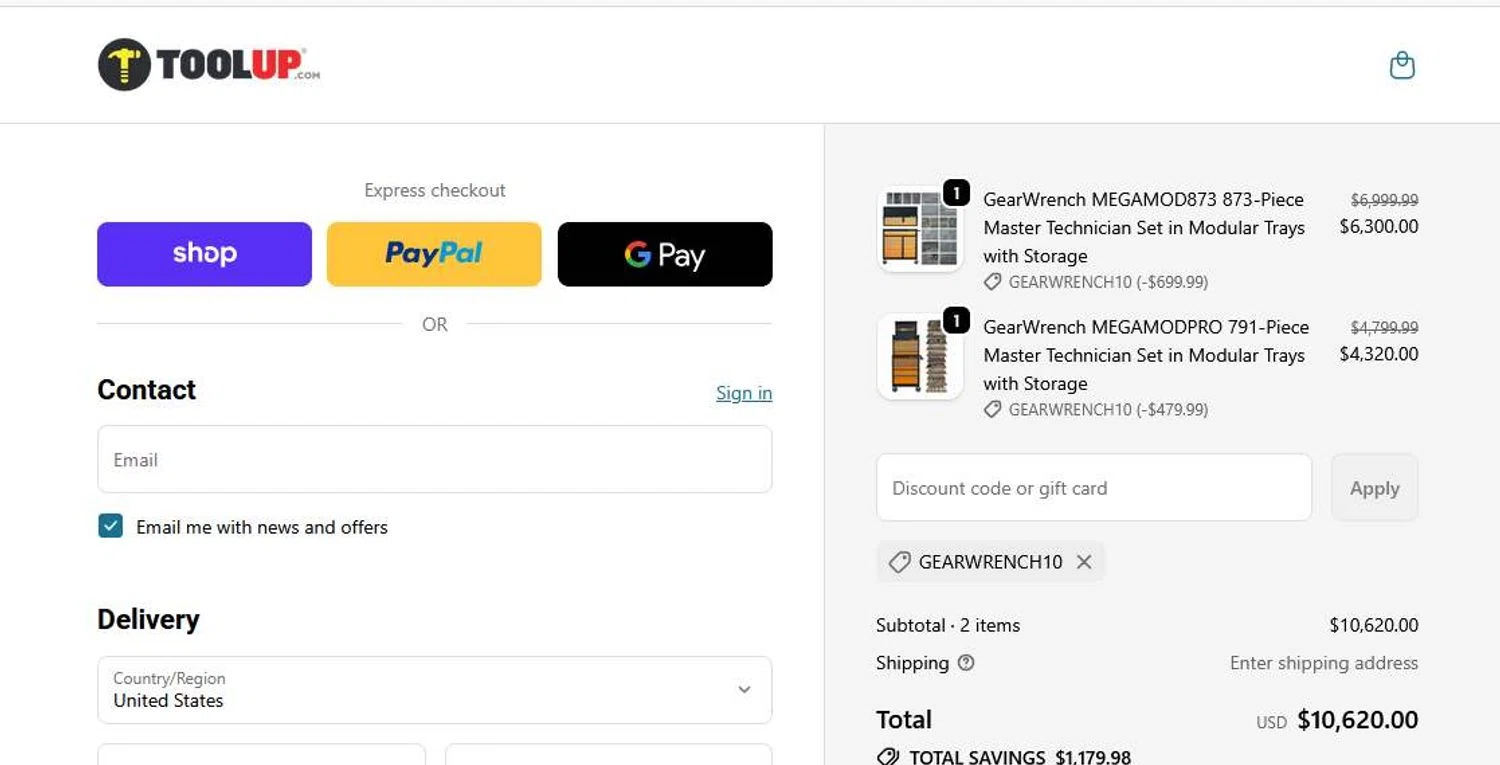Click the ToolUp logo
Image resolution: width=1500 pixels, height=765 pixels.
[x=209, y=65]
